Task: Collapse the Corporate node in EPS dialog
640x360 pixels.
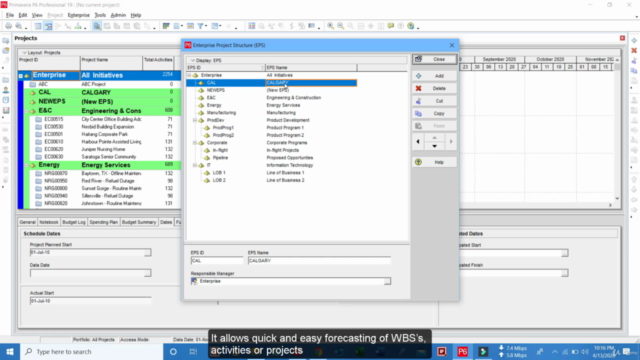Action: (x=195, y=143)
